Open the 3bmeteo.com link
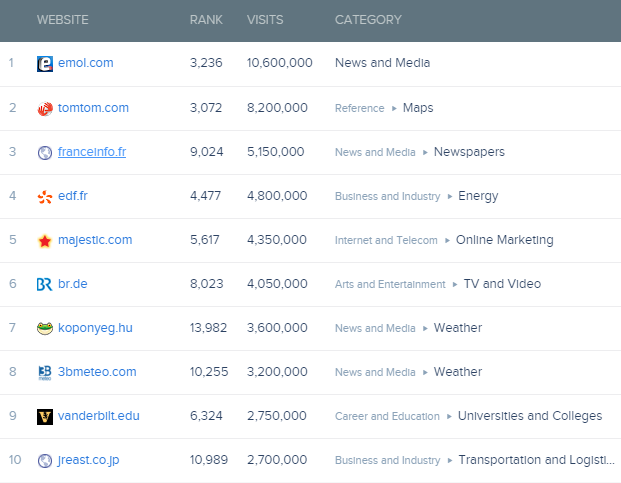Screen dimensions: 621x483 (x=97, y=372)
